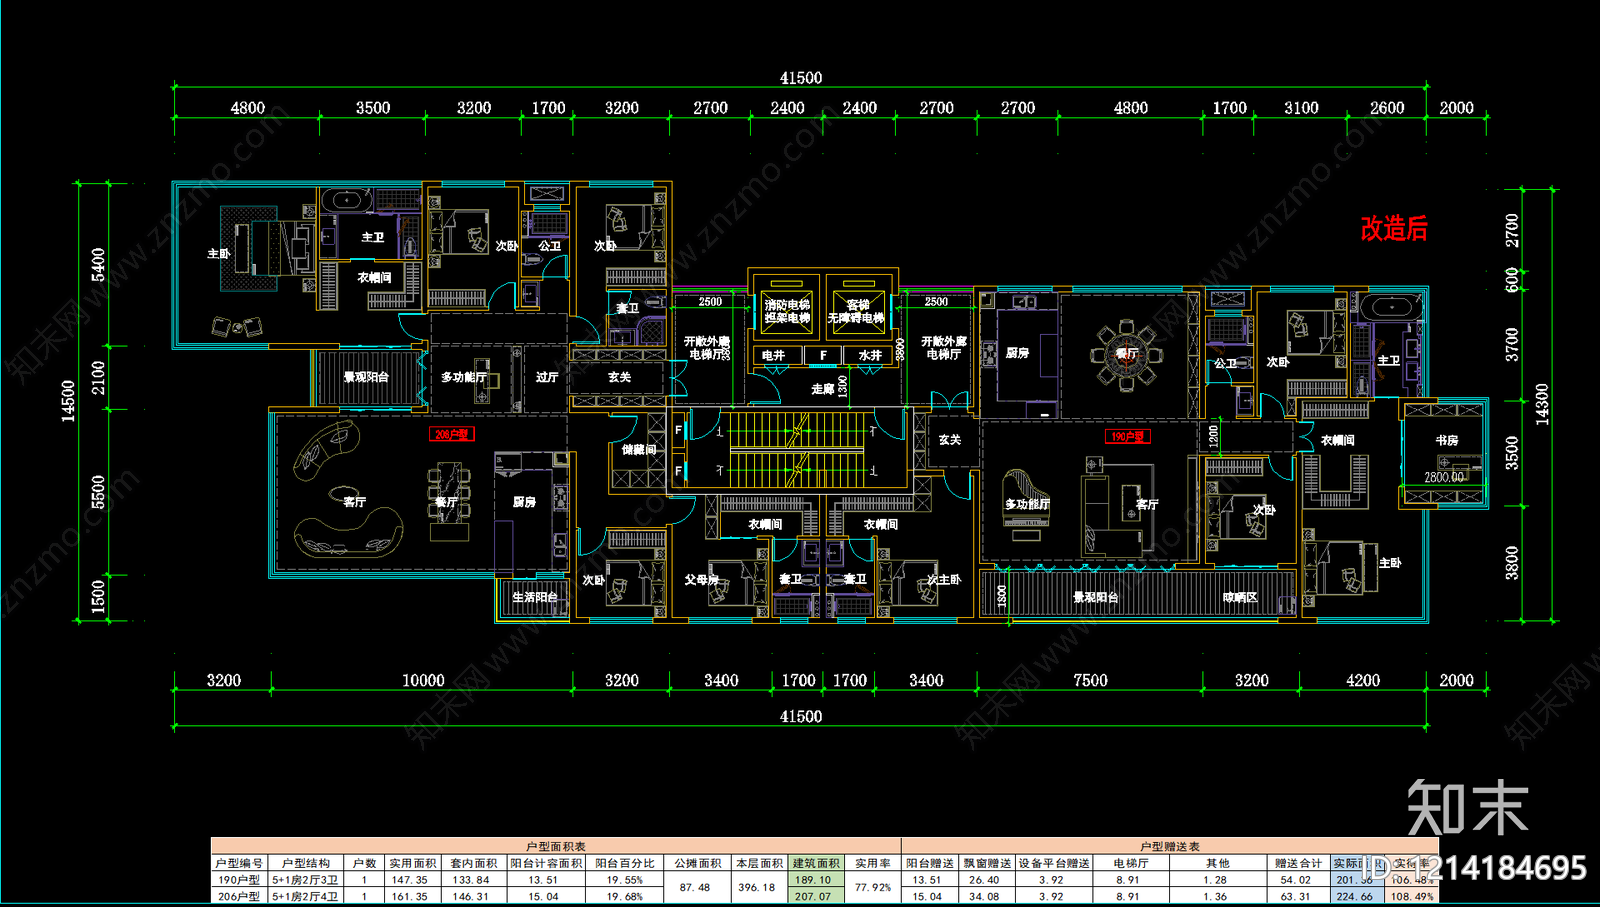Viewport: 1600px width, 907px height.
Task: Select the 2800.00 annotation in 书房
Action: pos(1444,477)
